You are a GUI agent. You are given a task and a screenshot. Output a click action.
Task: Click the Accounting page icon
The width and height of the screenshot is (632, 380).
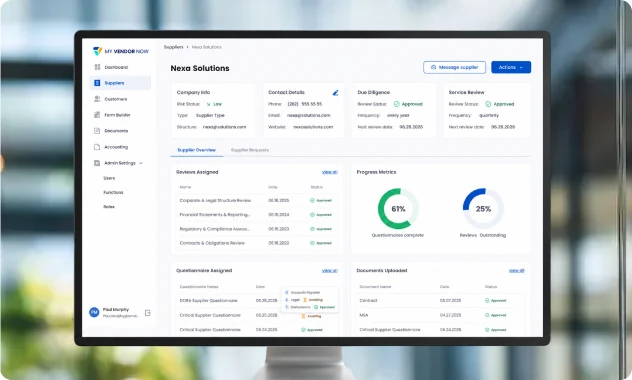pos(97,147)
